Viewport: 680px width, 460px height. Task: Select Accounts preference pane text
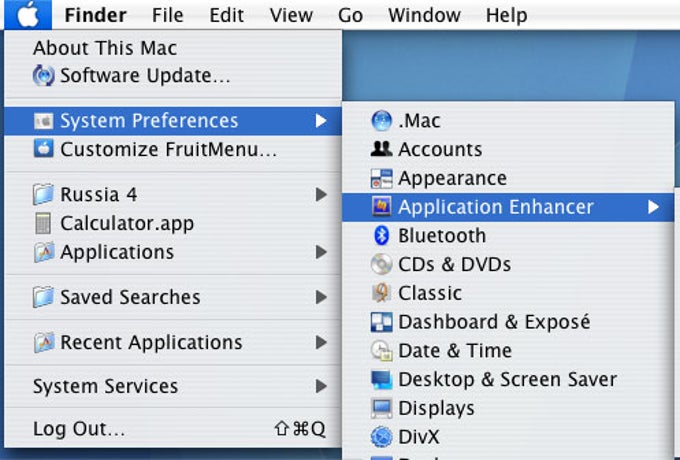(440, 149)
